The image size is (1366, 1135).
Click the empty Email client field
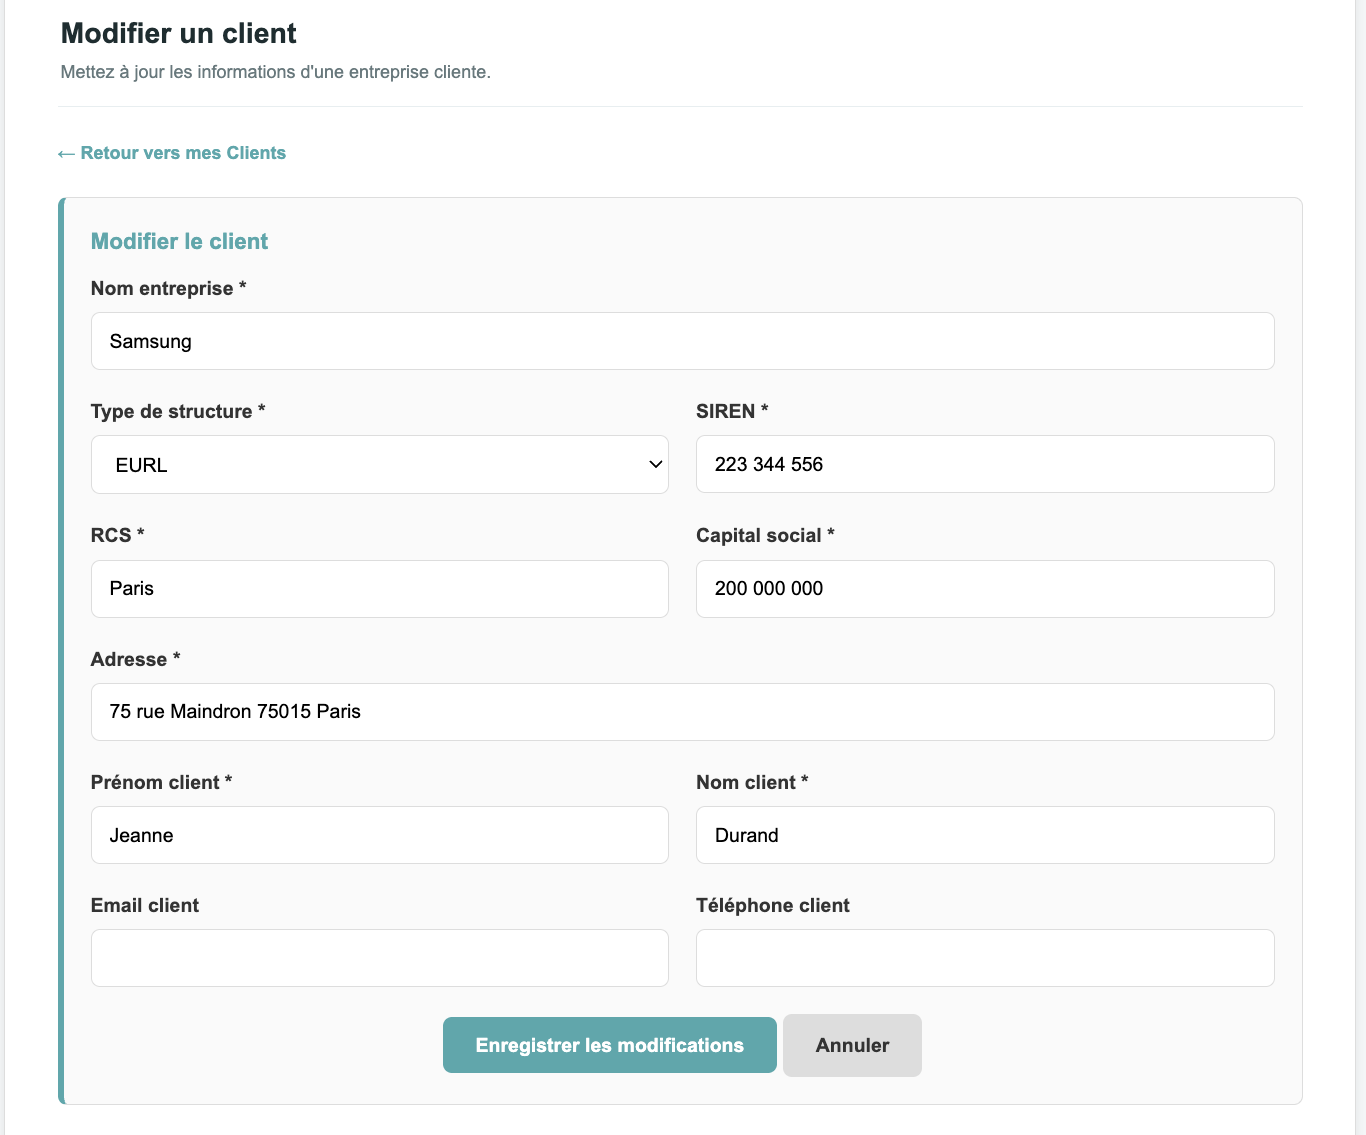[380, 958]
